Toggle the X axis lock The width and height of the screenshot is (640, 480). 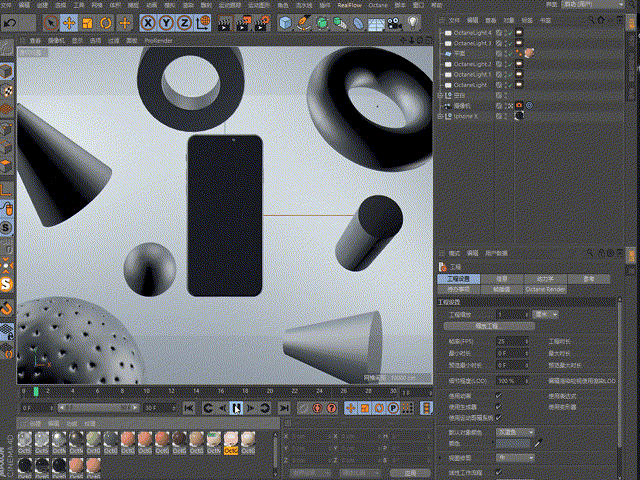click(x=148, y=23)
